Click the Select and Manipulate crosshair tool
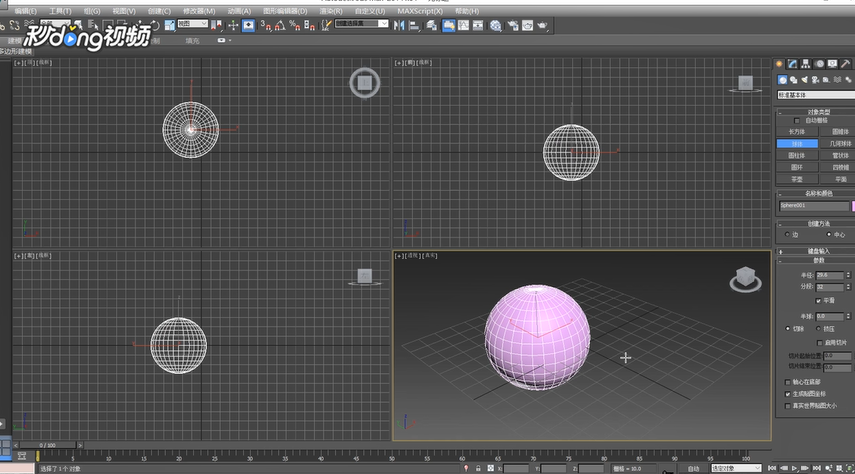This screenshot has width=855, height=474. [233, 25]
